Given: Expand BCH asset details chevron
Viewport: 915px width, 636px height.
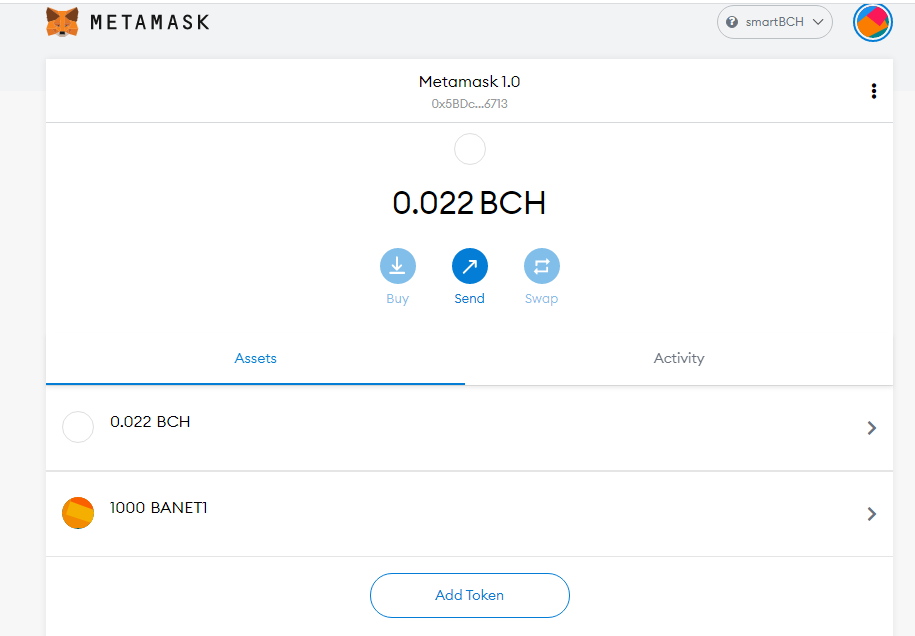Looking at the screenshot, I should click(x=871, y=428).
